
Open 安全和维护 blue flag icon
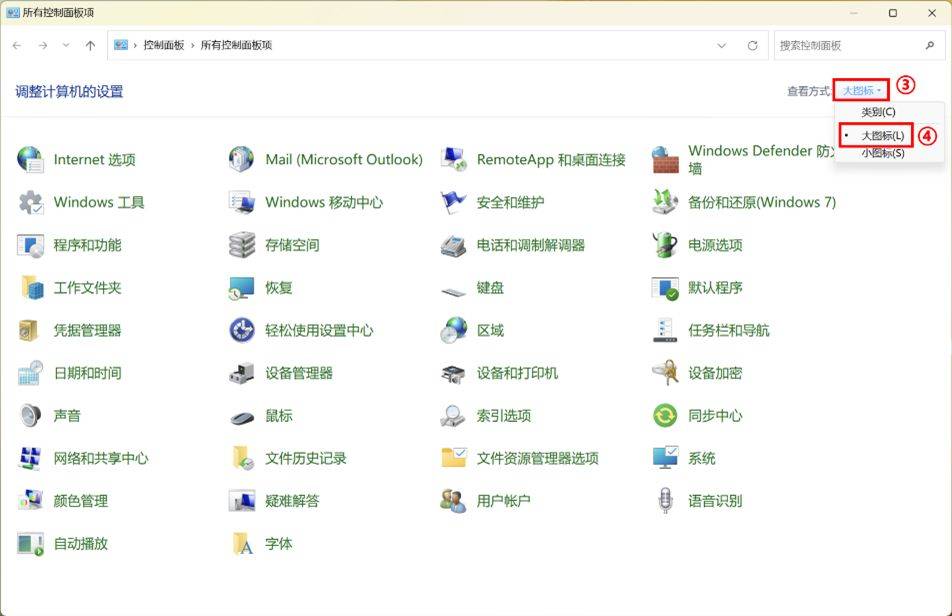coord(454,202)
